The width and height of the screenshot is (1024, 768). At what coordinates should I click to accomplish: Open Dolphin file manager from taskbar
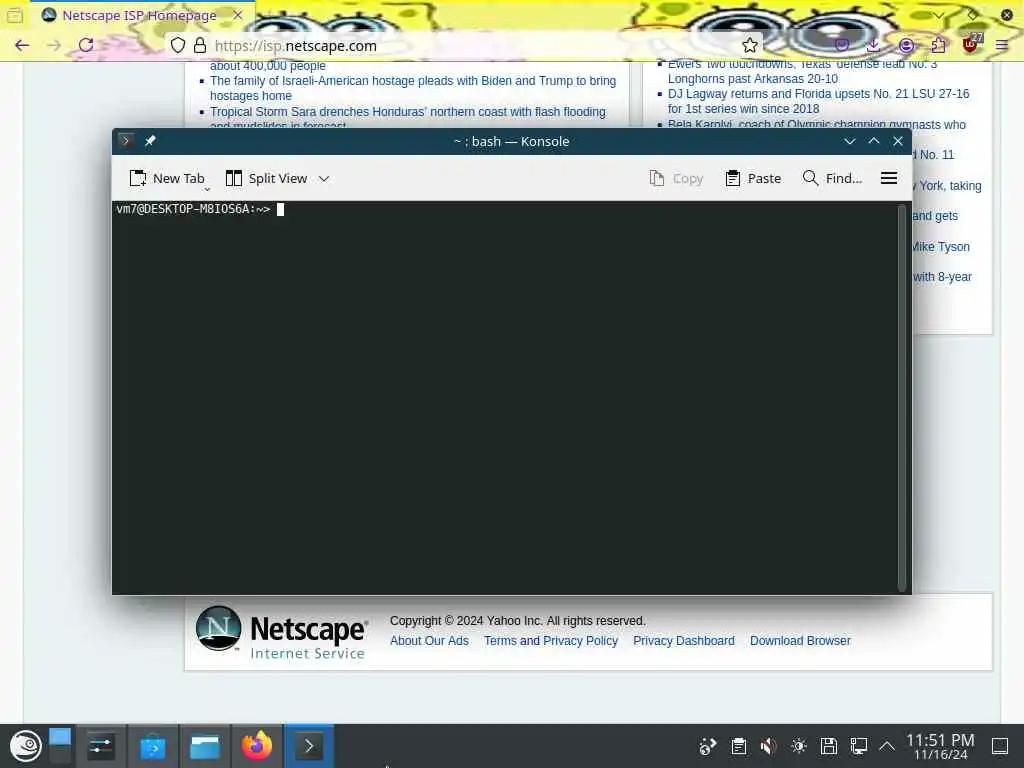(205, 746)
